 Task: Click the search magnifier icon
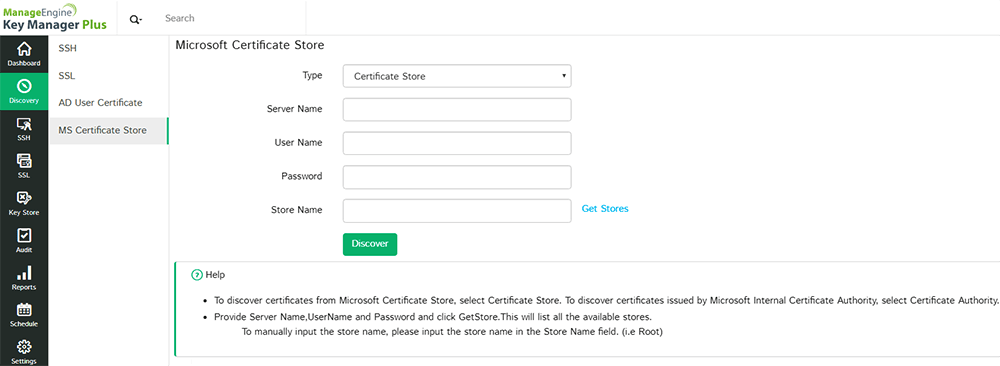pyautogui.click(x=135, y=19)
